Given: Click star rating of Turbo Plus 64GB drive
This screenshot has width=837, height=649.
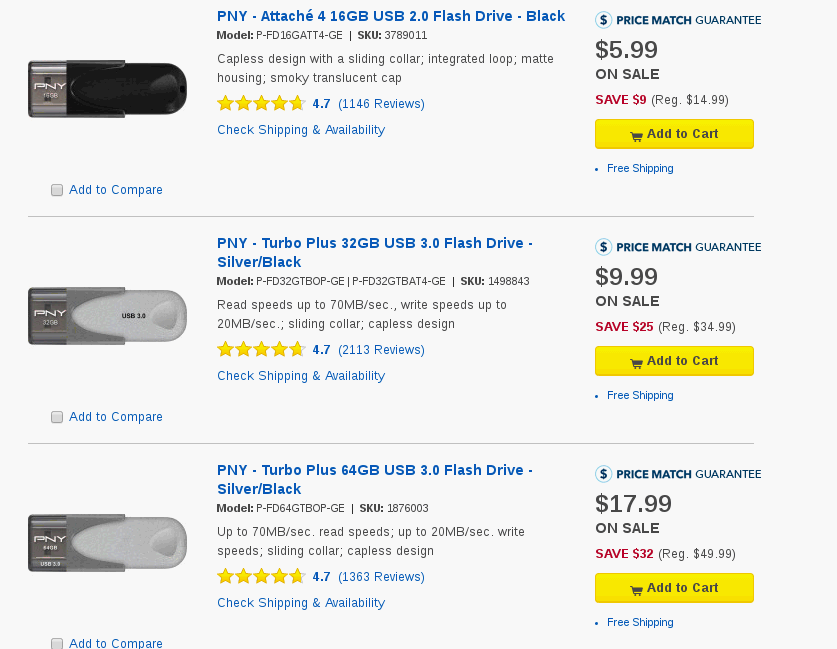Looking at the screenshot, I should pos(261,577).
